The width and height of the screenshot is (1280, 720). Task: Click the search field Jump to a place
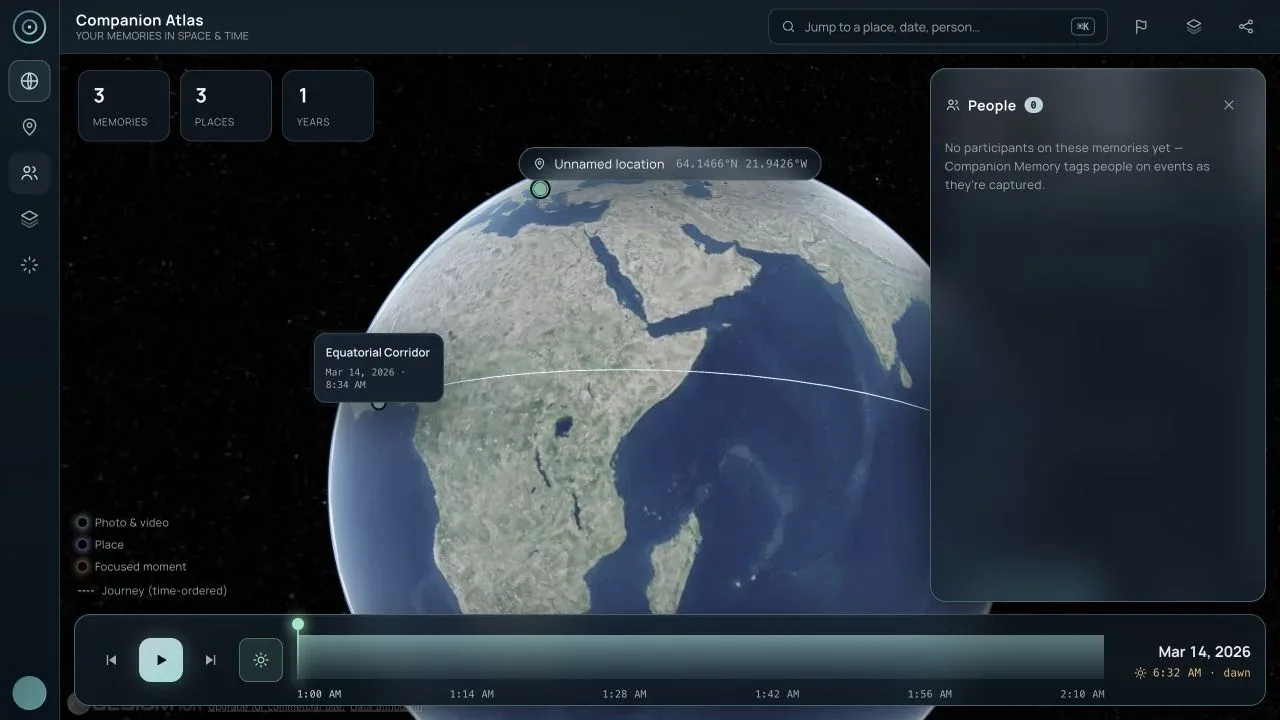[937, 27]
